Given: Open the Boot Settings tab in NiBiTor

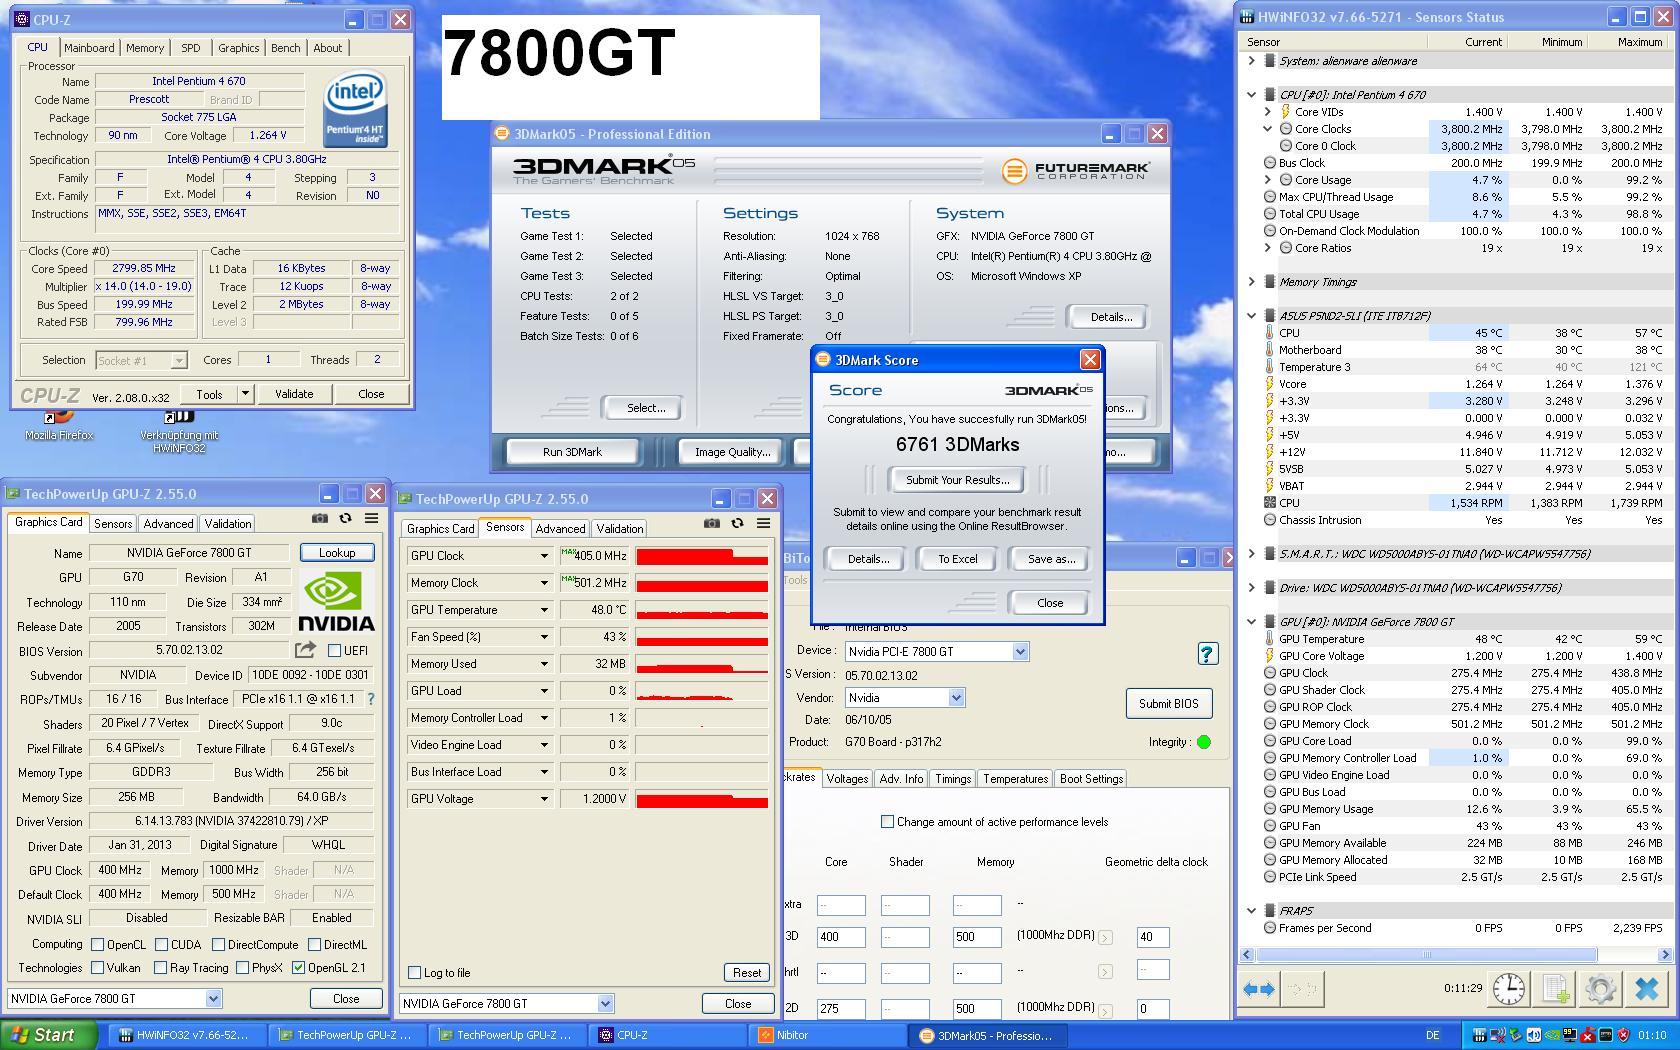Looking at the screenshot, I should coord(1091,779).
